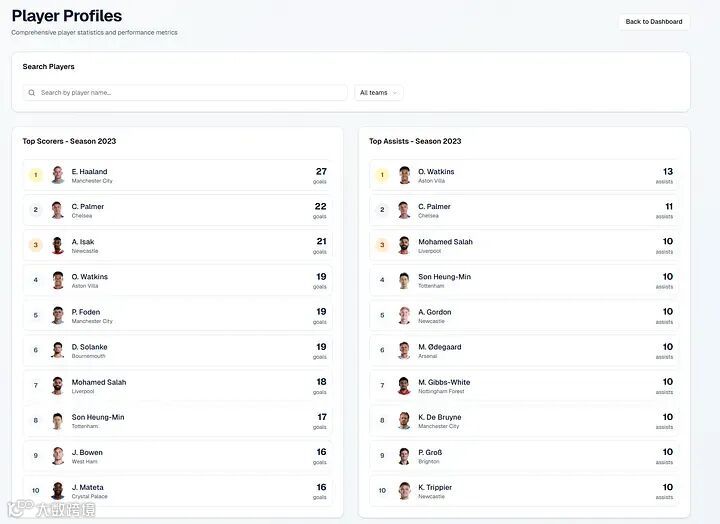Click the rank 1 badge in Top Assists

coord(381,175)
